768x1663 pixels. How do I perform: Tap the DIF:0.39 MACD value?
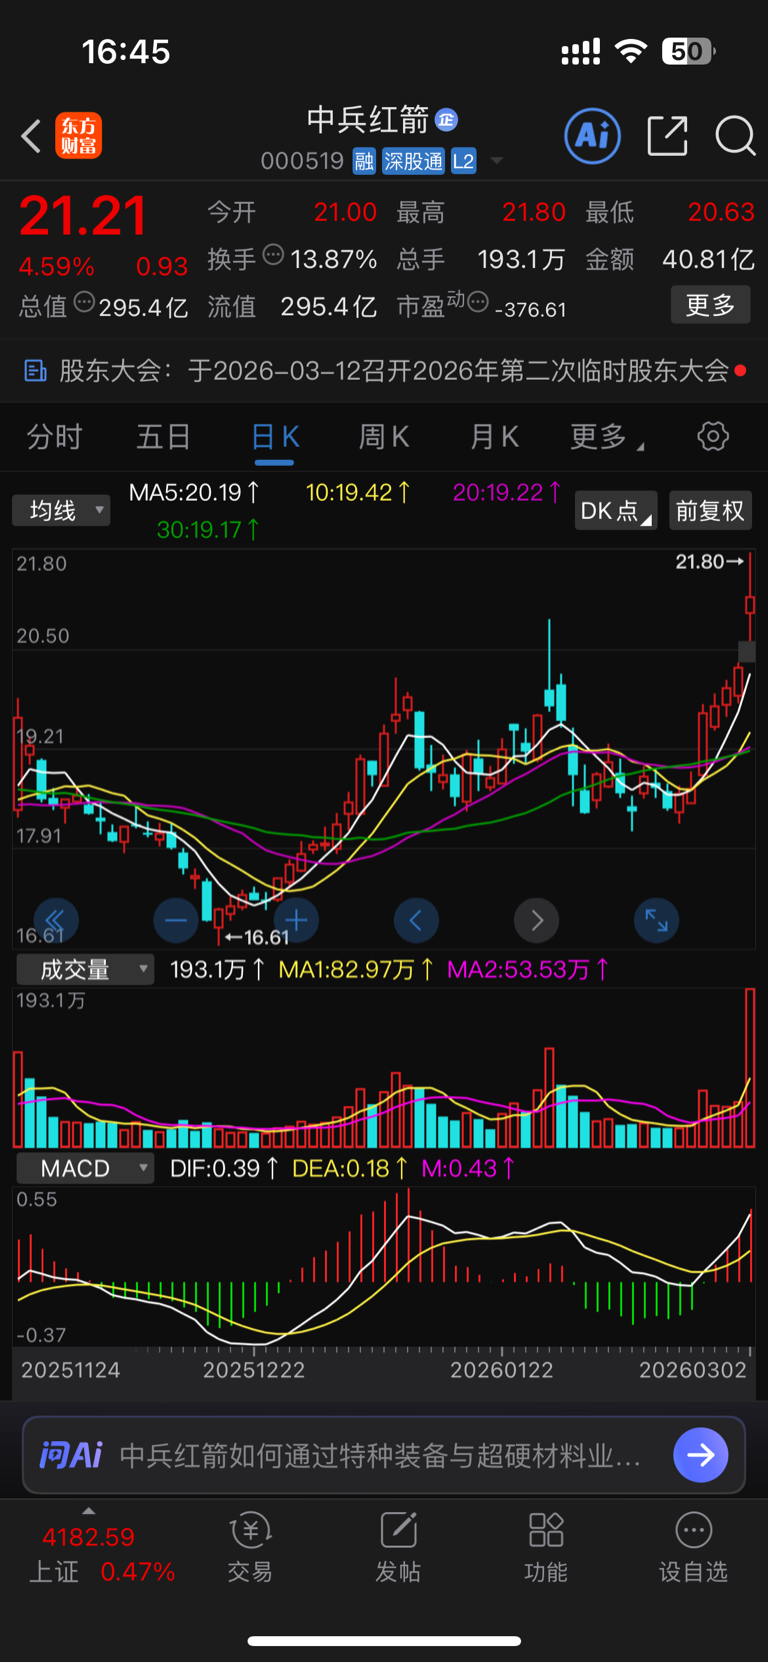(x=224, y=1168)
